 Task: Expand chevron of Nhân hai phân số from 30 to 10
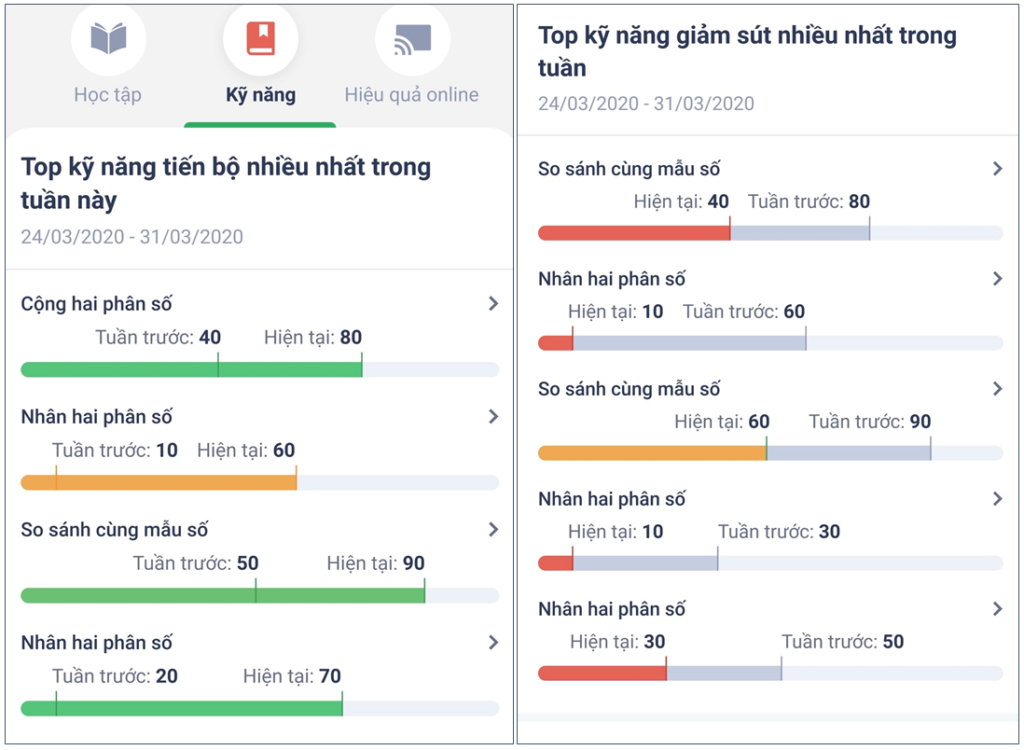coord(997,499)
